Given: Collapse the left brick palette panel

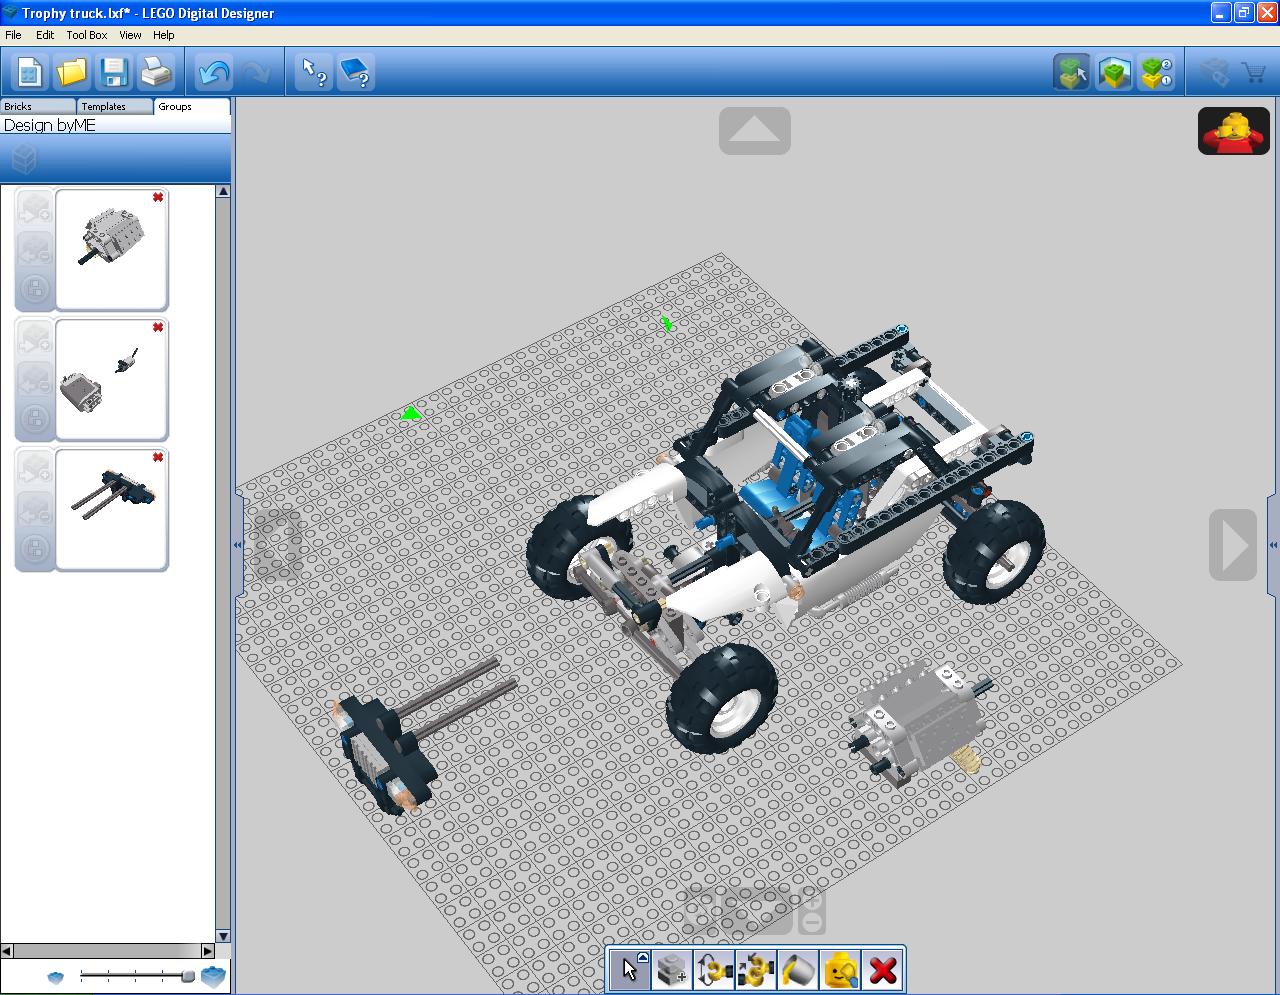Looking at the screenshot, I should 238,545.
